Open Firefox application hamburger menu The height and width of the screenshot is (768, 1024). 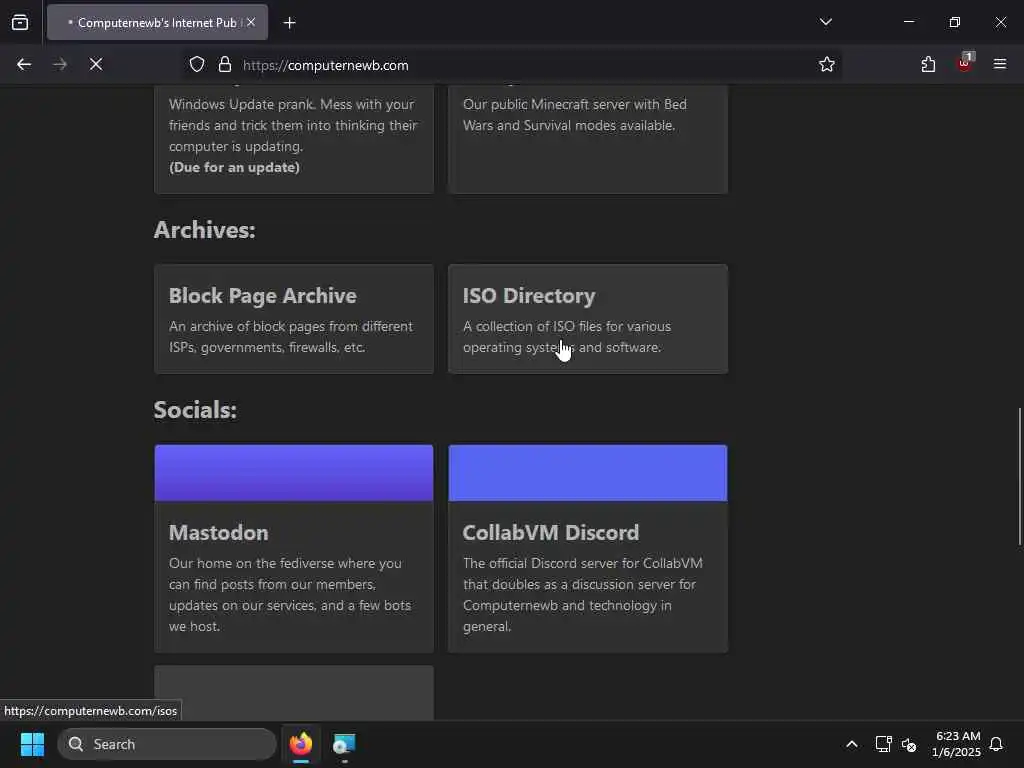coord(1000,64)
